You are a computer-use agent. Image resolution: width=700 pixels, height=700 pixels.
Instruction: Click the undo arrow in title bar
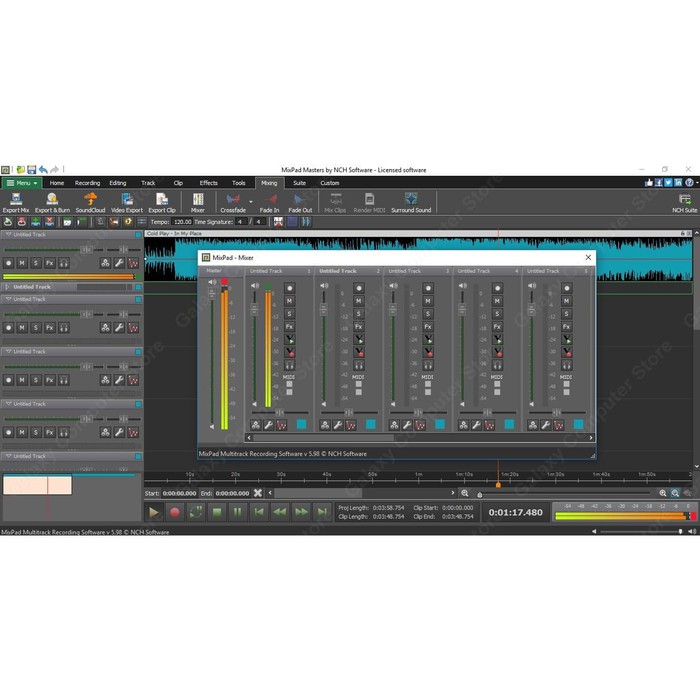[x=43, y=170]
